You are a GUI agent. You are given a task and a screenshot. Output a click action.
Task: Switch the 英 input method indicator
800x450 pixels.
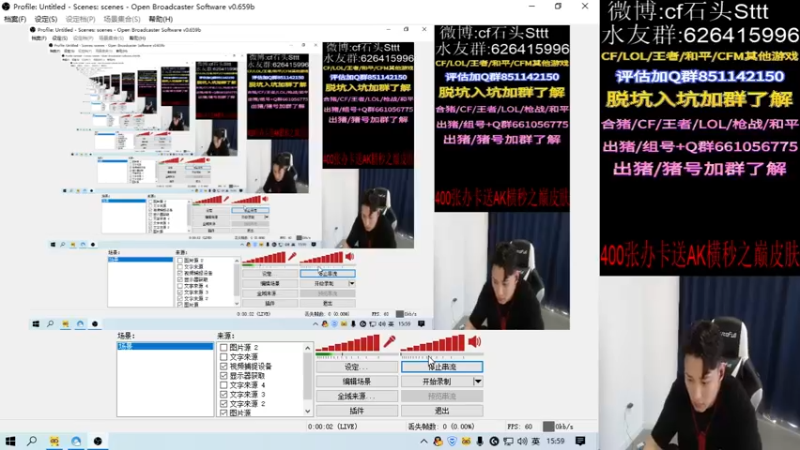(535, 441)
